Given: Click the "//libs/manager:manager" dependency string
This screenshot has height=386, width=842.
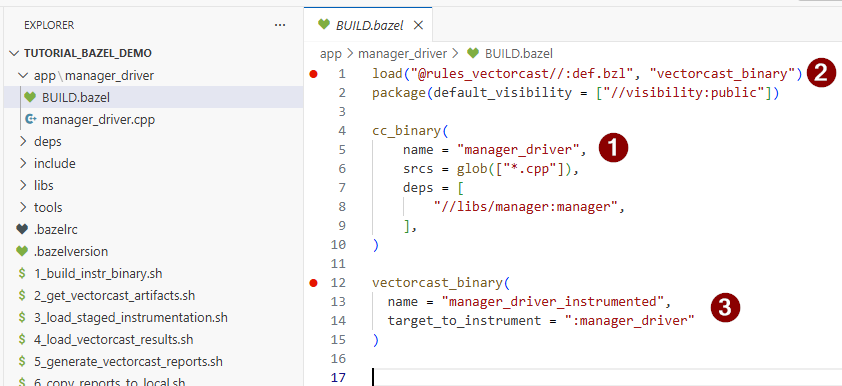Looking at the screenshot, I should 526,206.
